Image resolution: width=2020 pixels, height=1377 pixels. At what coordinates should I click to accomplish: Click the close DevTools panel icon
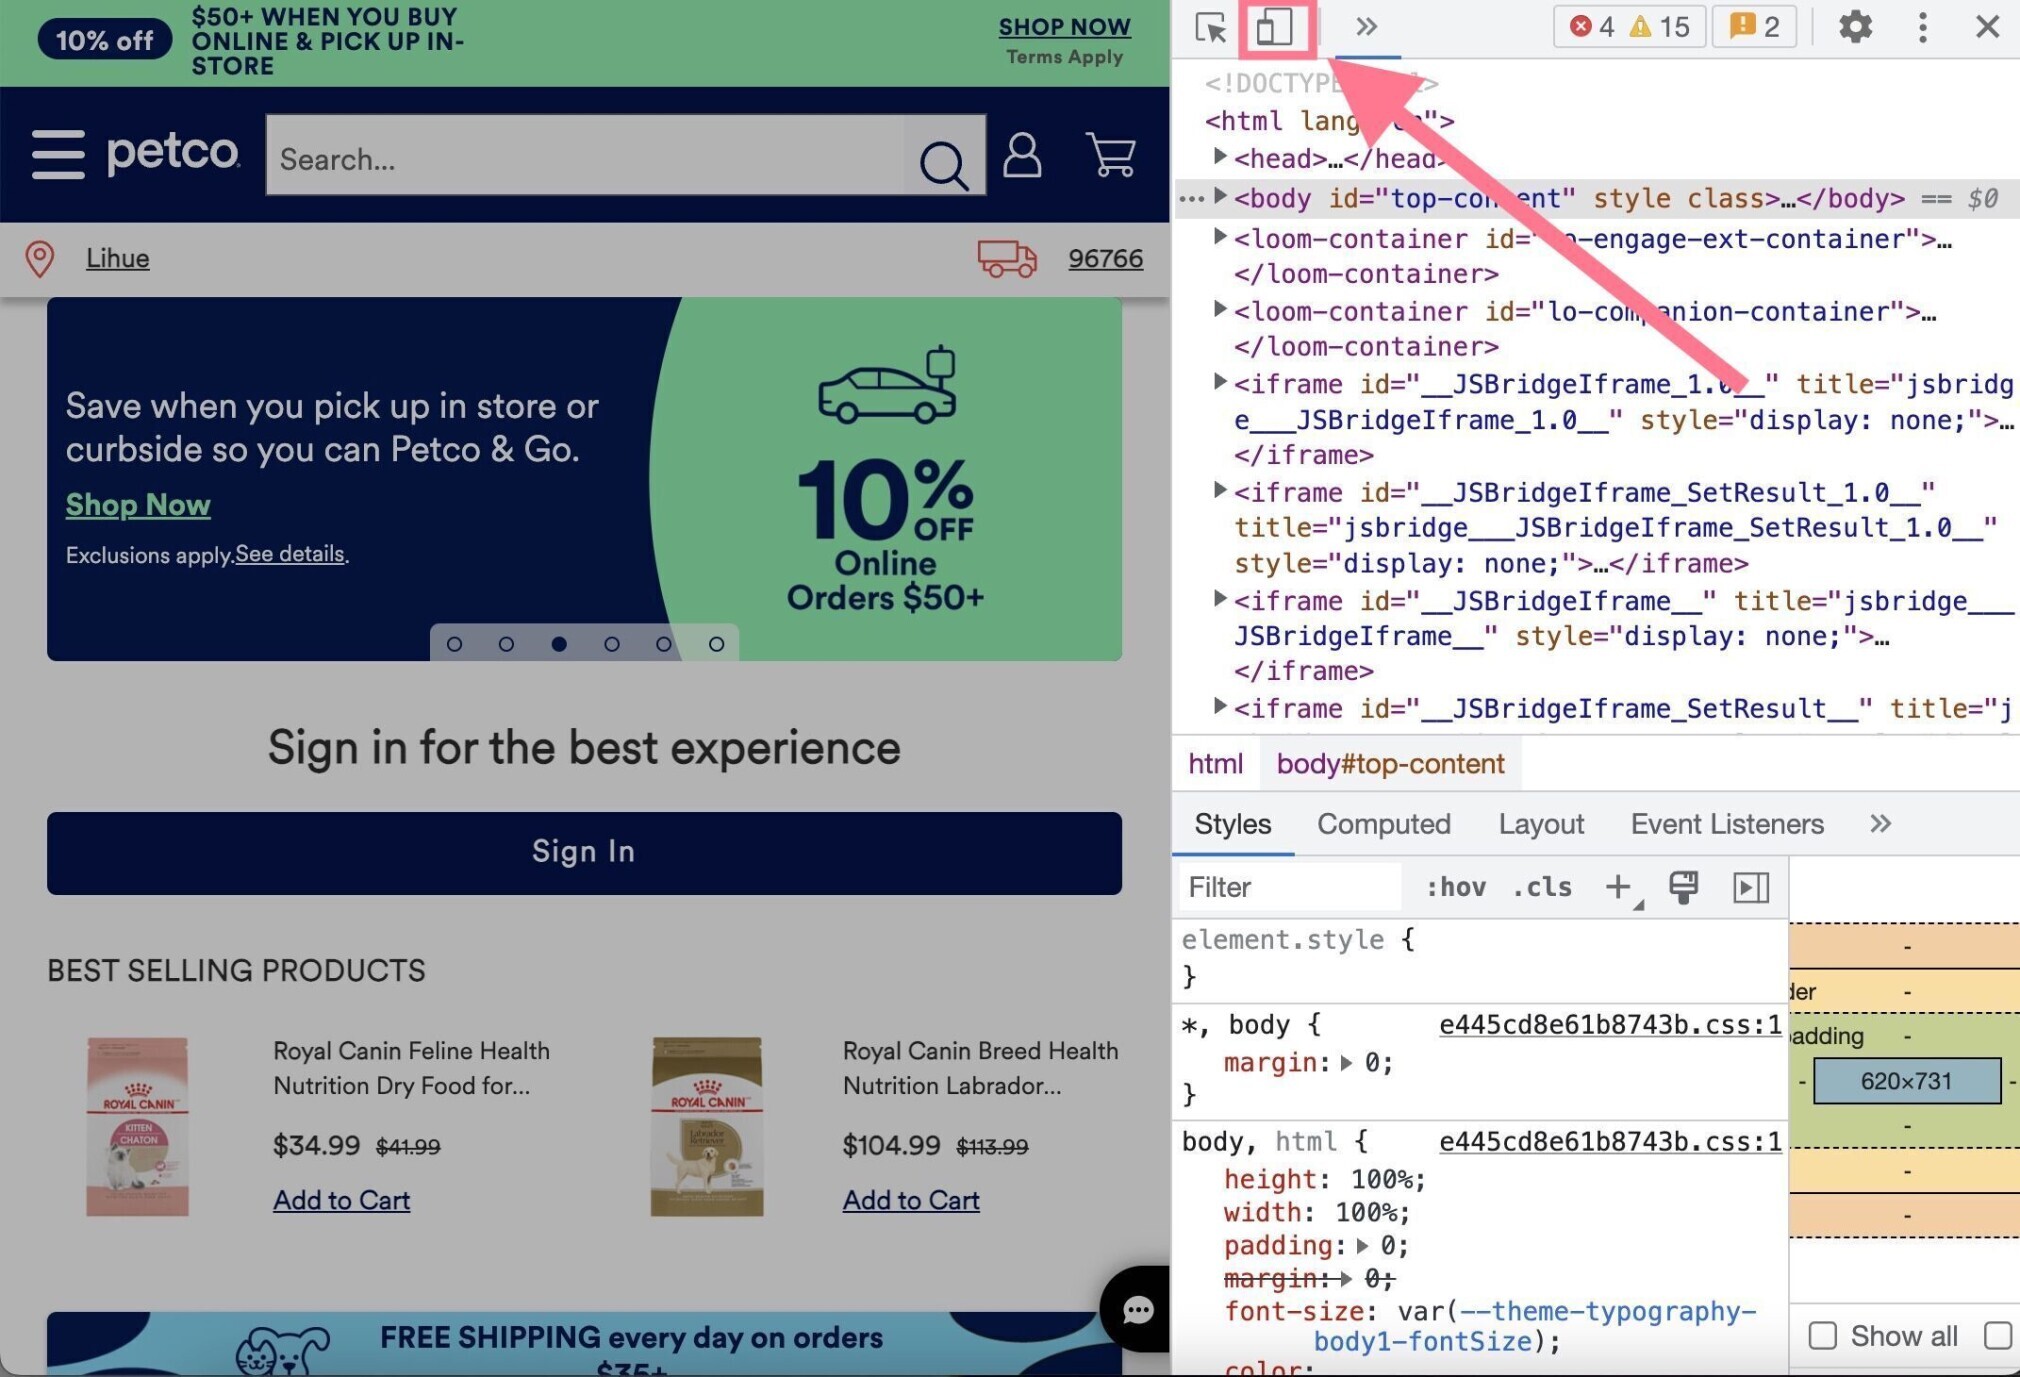point(1986,26)
